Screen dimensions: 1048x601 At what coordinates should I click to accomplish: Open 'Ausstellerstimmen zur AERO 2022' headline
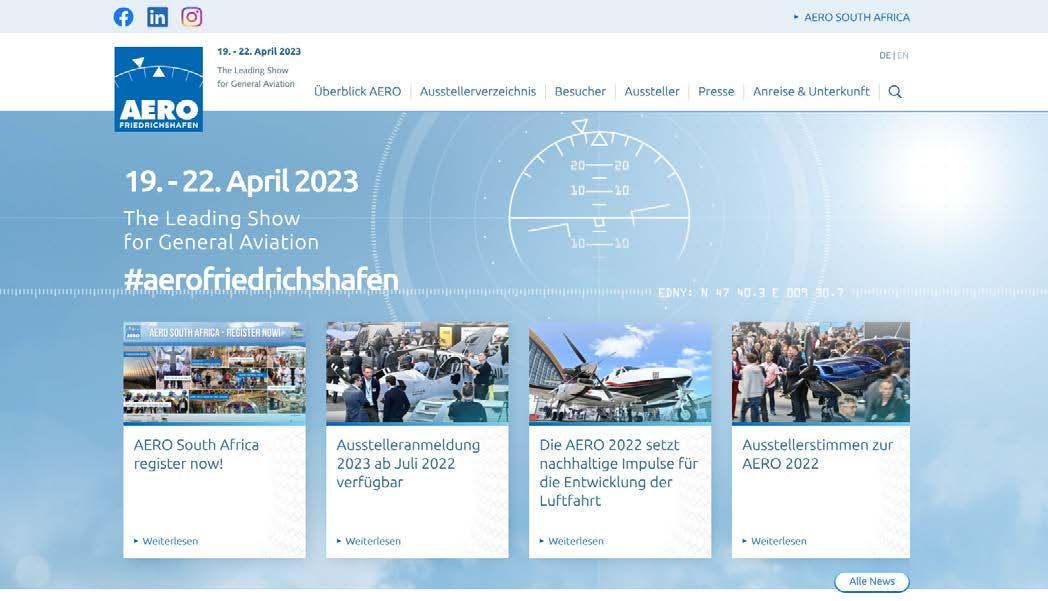click(x=817, y=454)
